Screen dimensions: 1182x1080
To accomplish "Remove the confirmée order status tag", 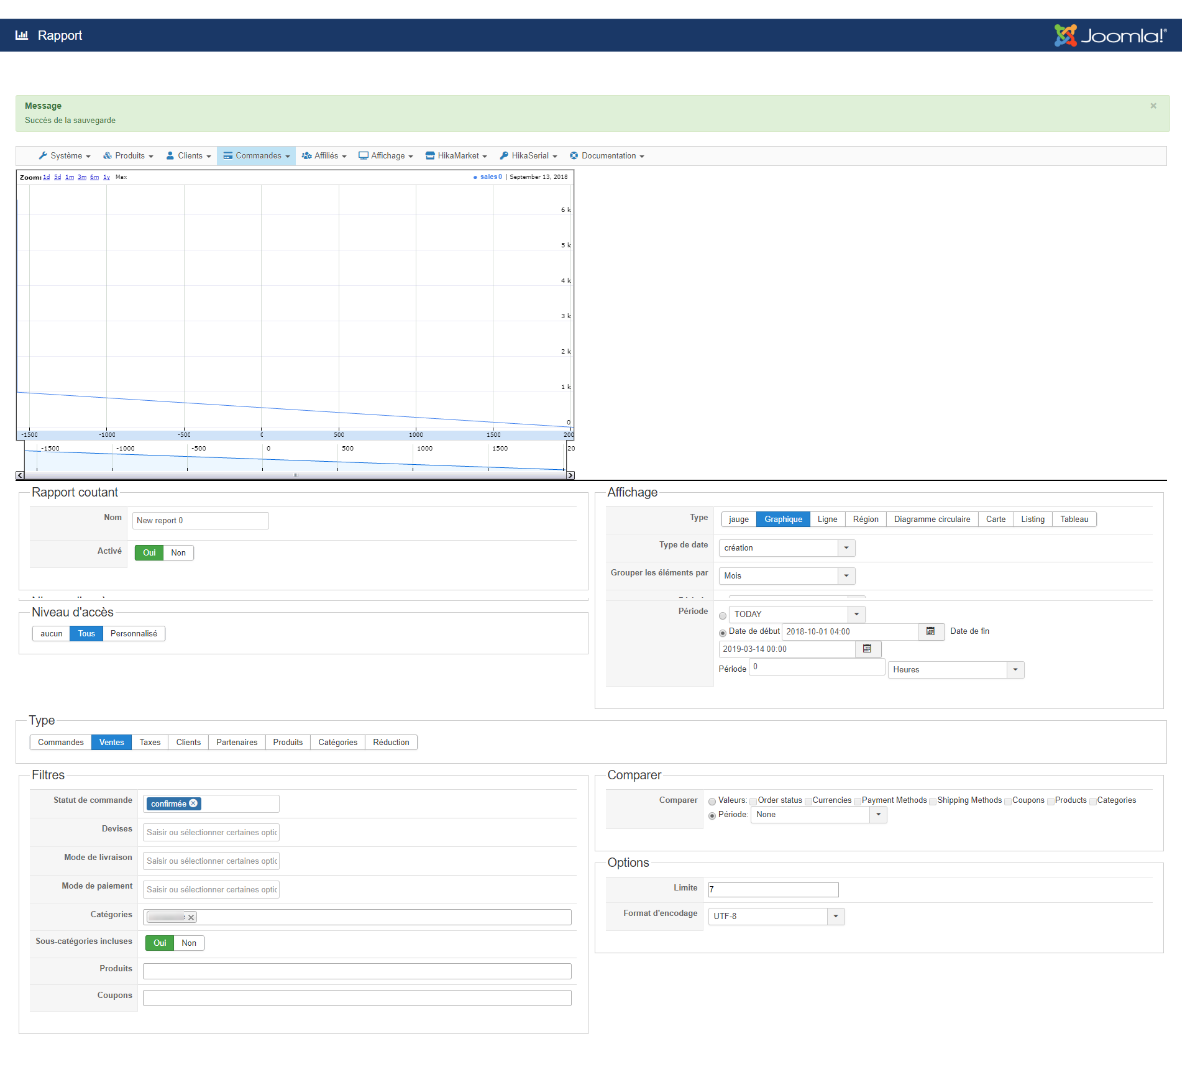I will tap(194, 803).
